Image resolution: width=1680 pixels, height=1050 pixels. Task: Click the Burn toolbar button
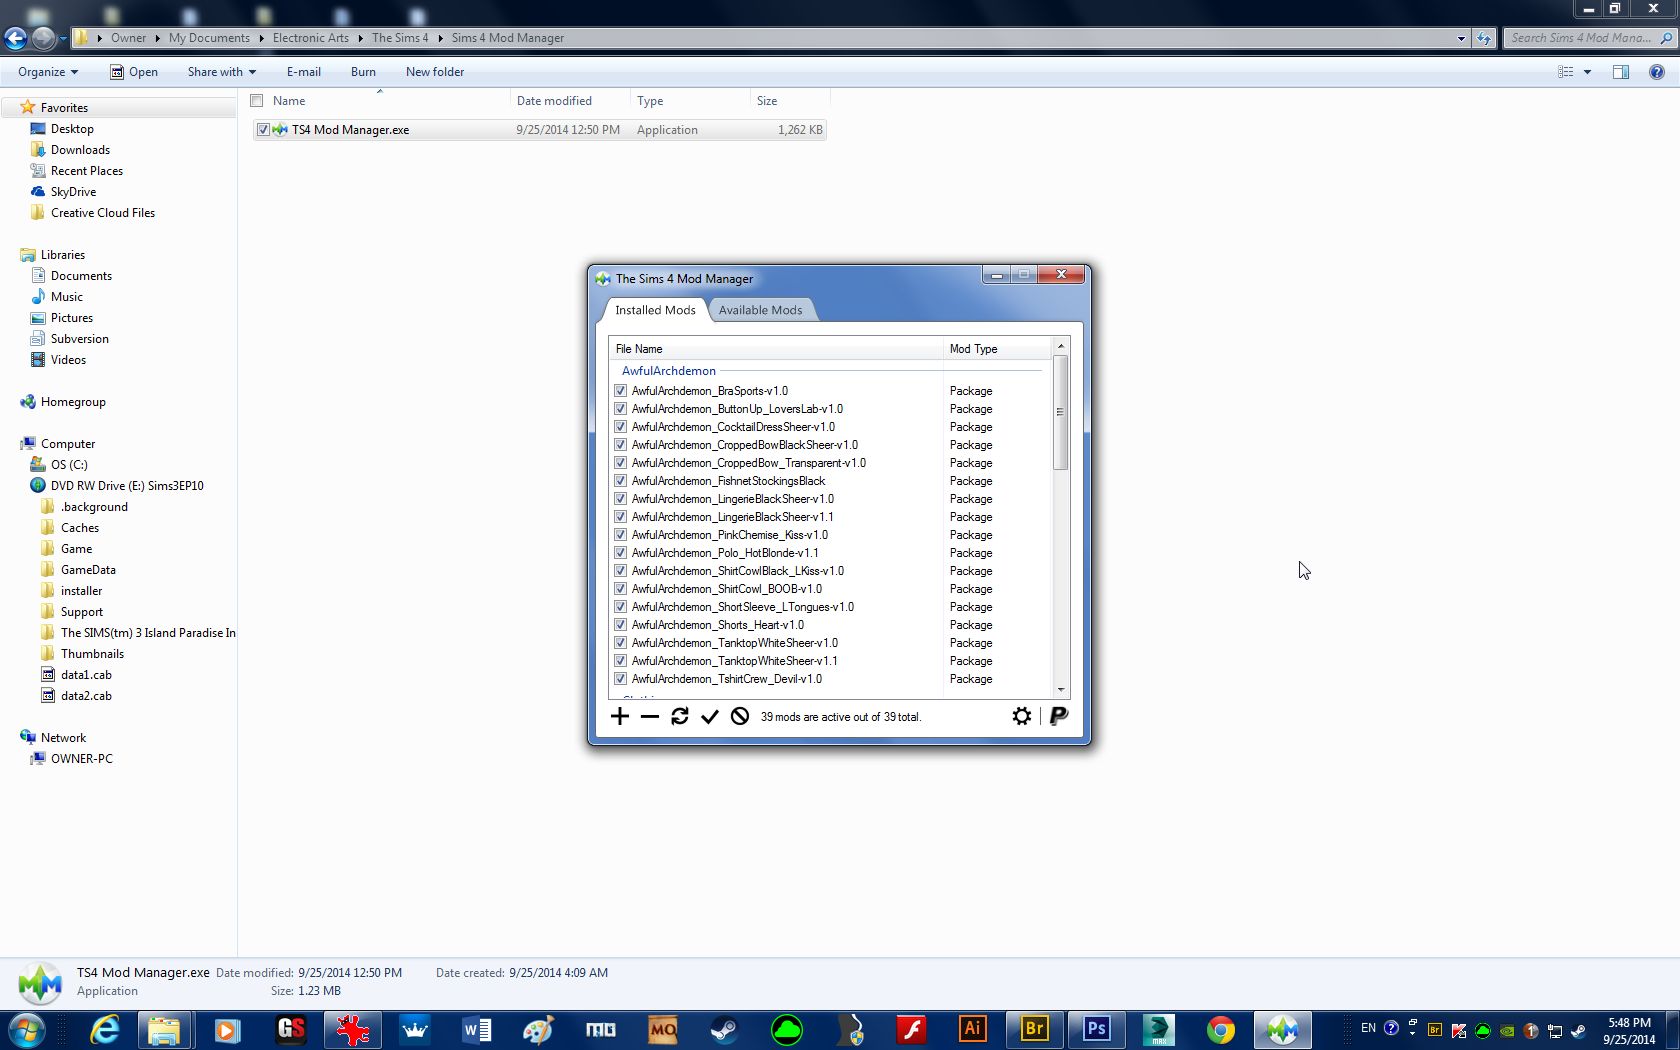coord(363,72)
